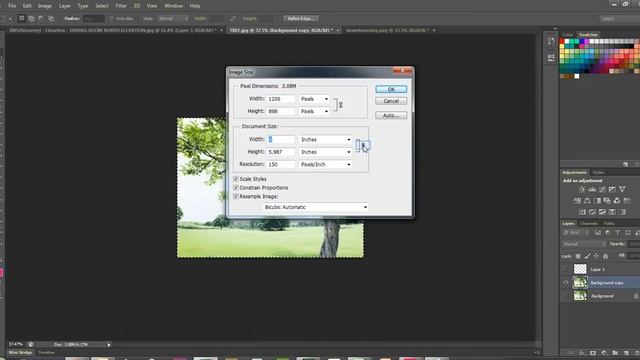This screenshot has height=360, width=640.
Task: Add a Black & White adjustment
Action: [597, 200]
